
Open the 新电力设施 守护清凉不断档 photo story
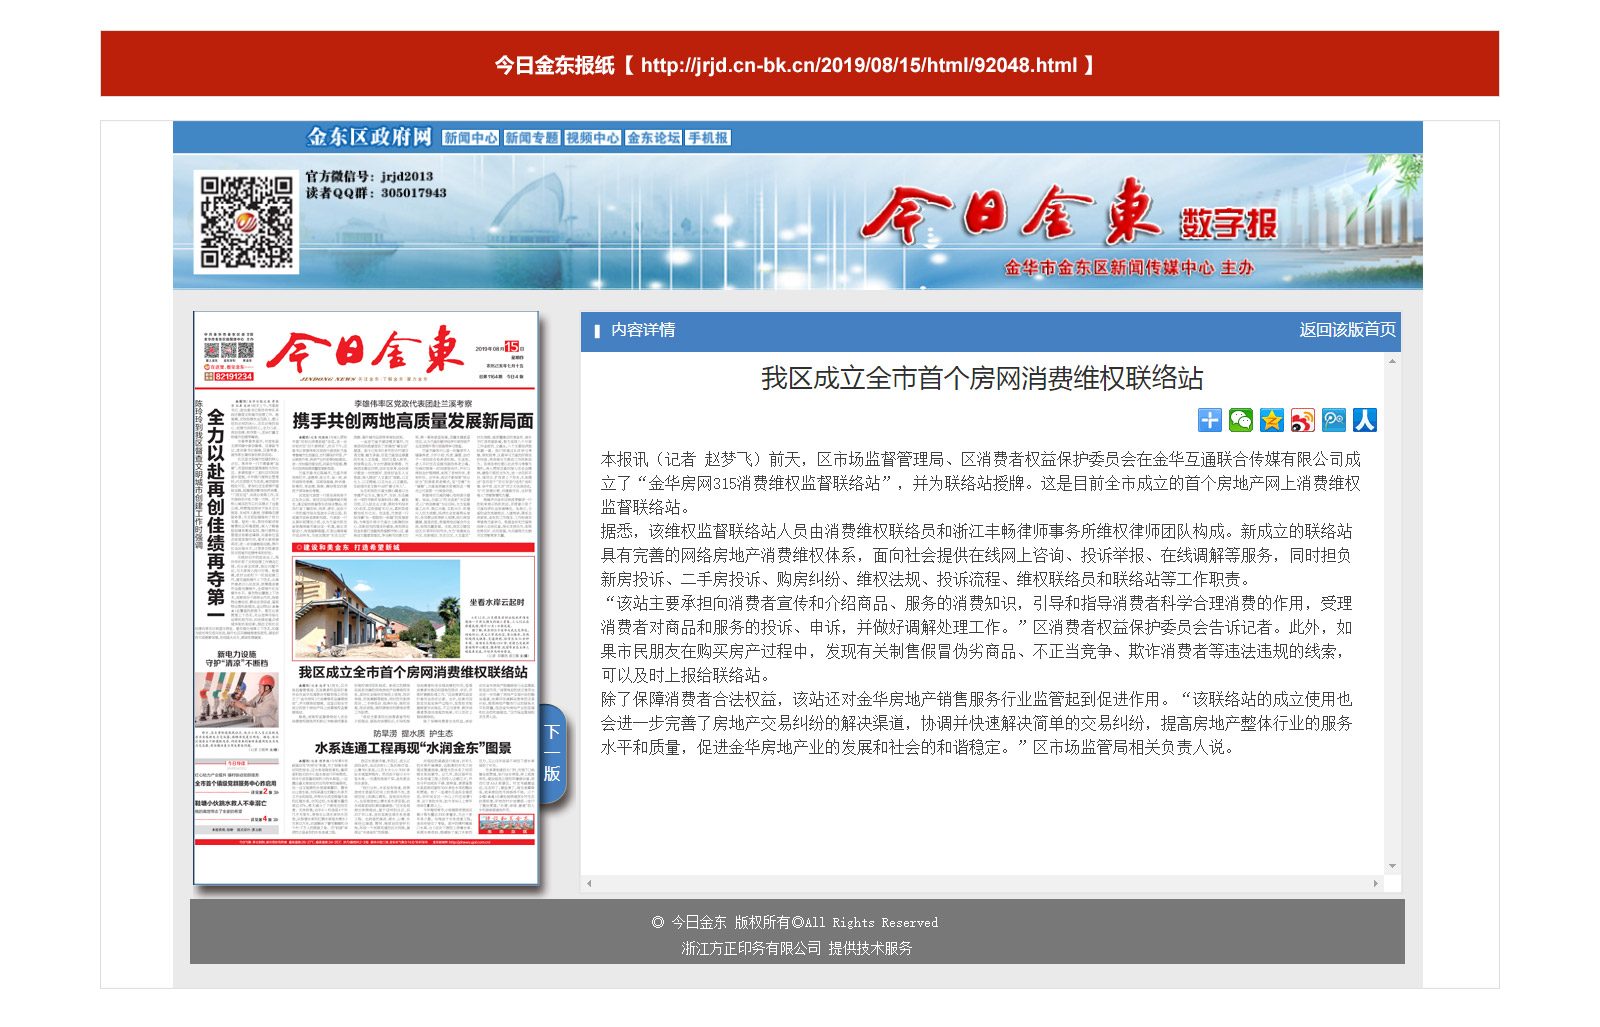tap(237, 699)
